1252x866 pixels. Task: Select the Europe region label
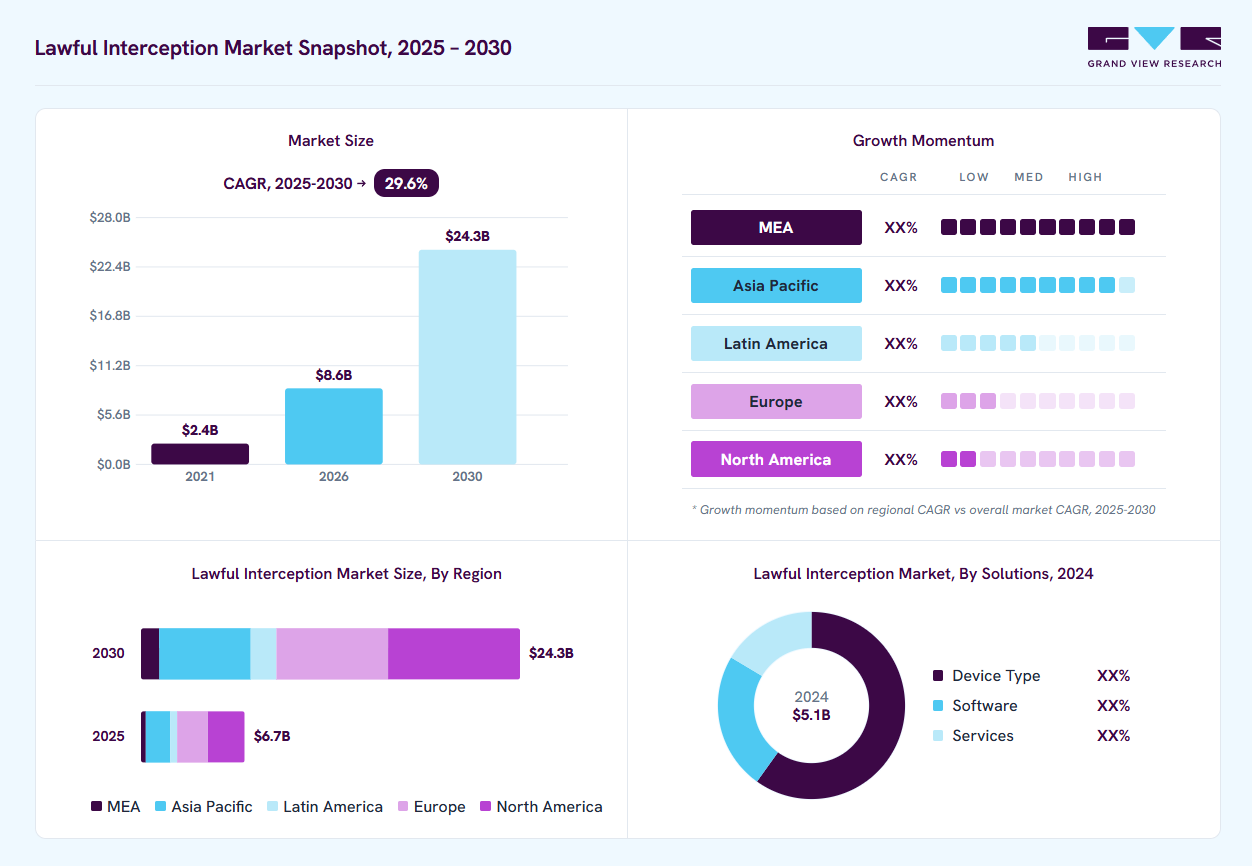coord(776,401)
